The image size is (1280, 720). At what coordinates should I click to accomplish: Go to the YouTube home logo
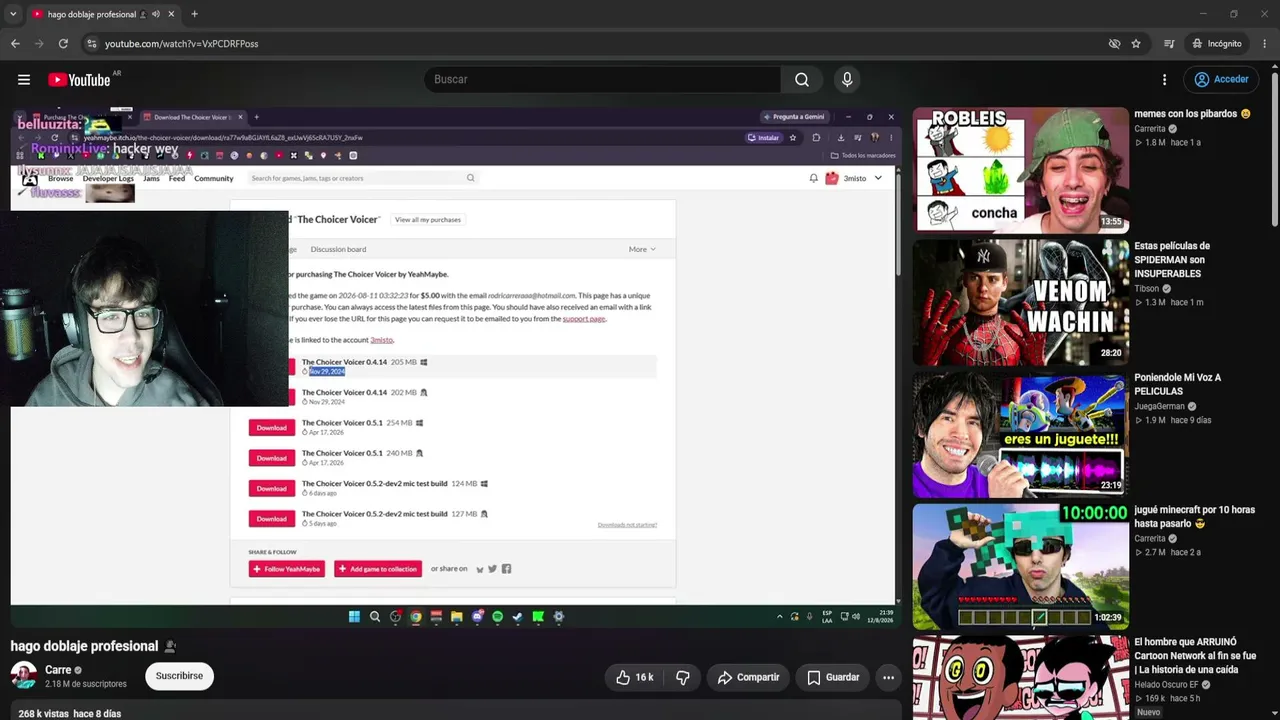click(79, 80)
